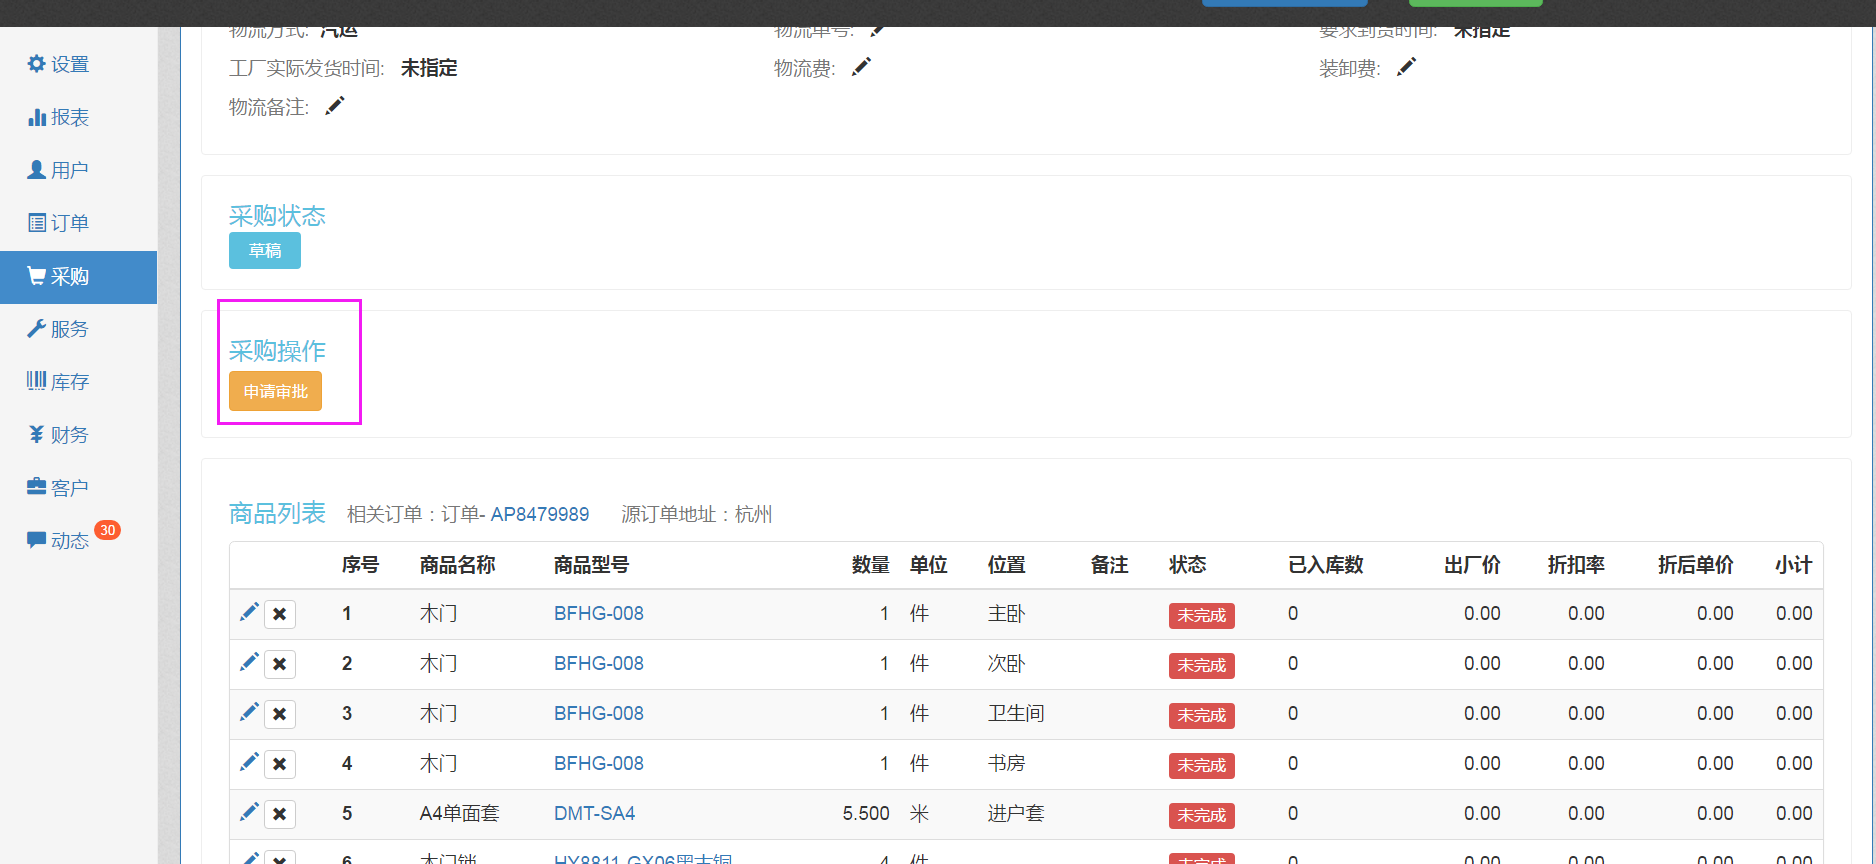Open 报表 reports in sidebar

pos(58,117)
